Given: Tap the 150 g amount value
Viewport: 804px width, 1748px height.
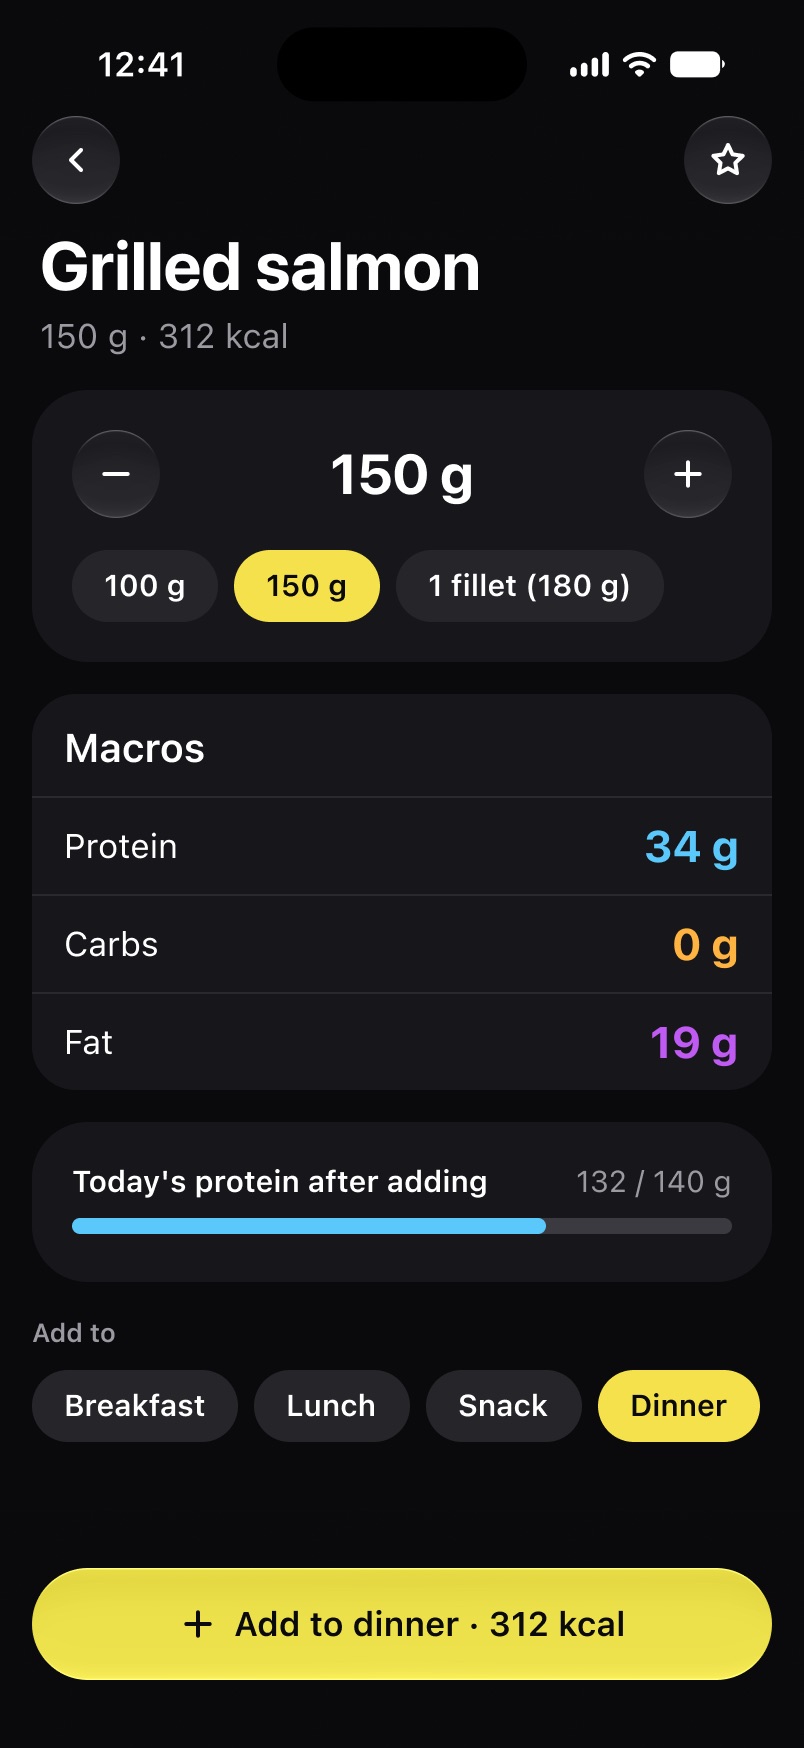Looking at the screenshot, I should [402, 475].
